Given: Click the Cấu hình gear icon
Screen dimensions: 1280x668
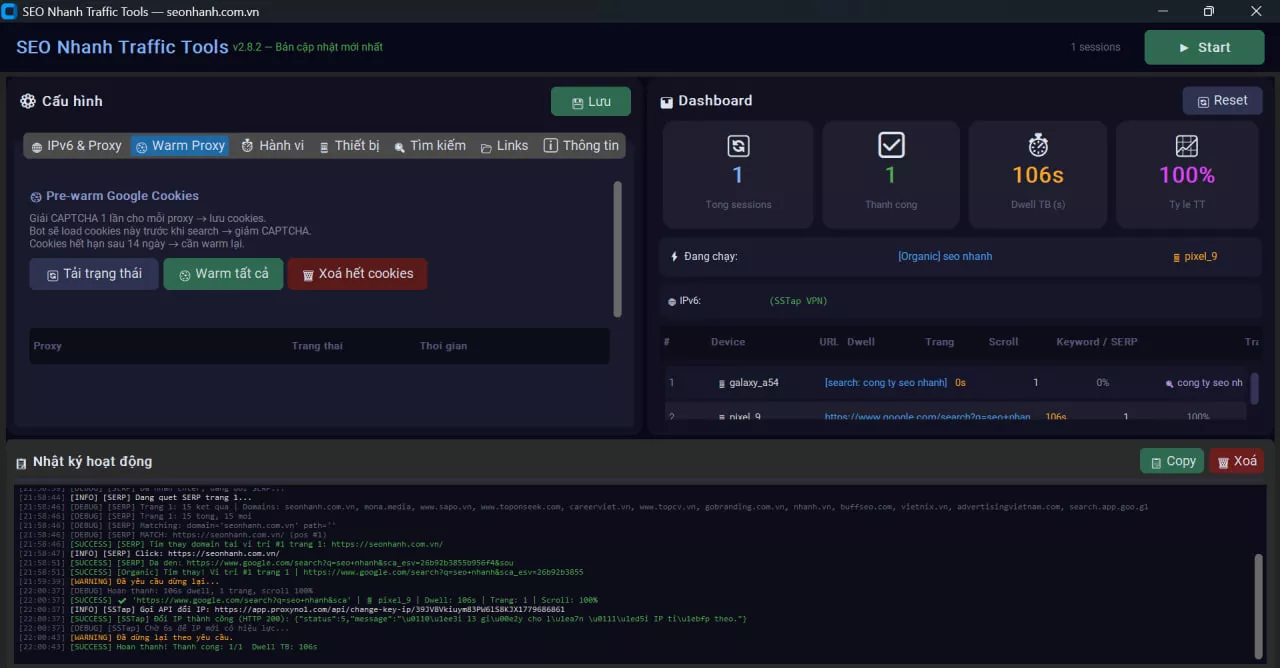Looking at the screenshot, I should [x=28, y=101].
